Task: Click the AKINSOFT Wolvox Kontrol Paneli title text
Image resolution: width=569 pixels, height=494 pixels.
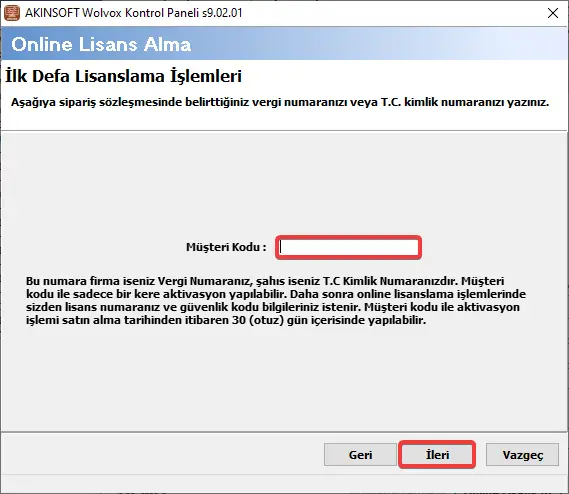Action: click(x=112, y=13)
